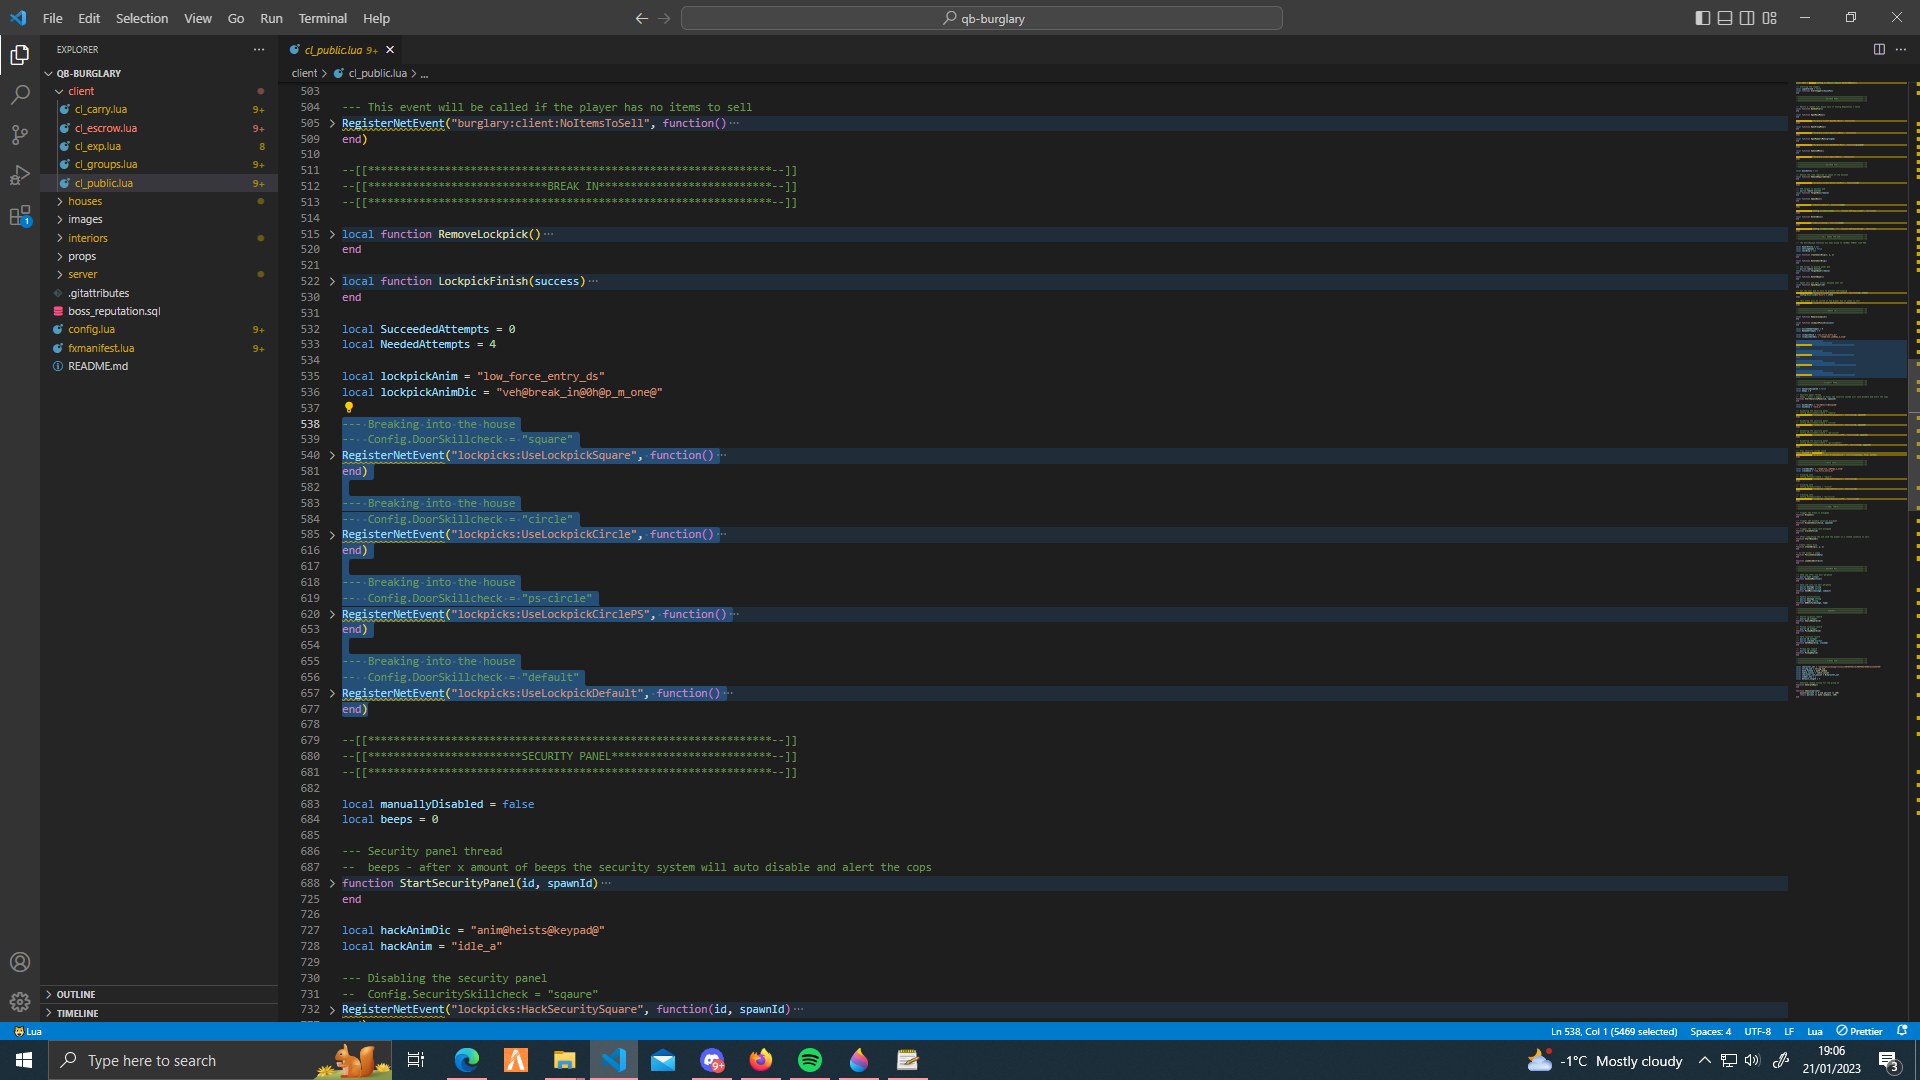The width and height of the screenshot is (1920, 1080).
Task: Open Run and Debug view
Action: tap(20, 175)
